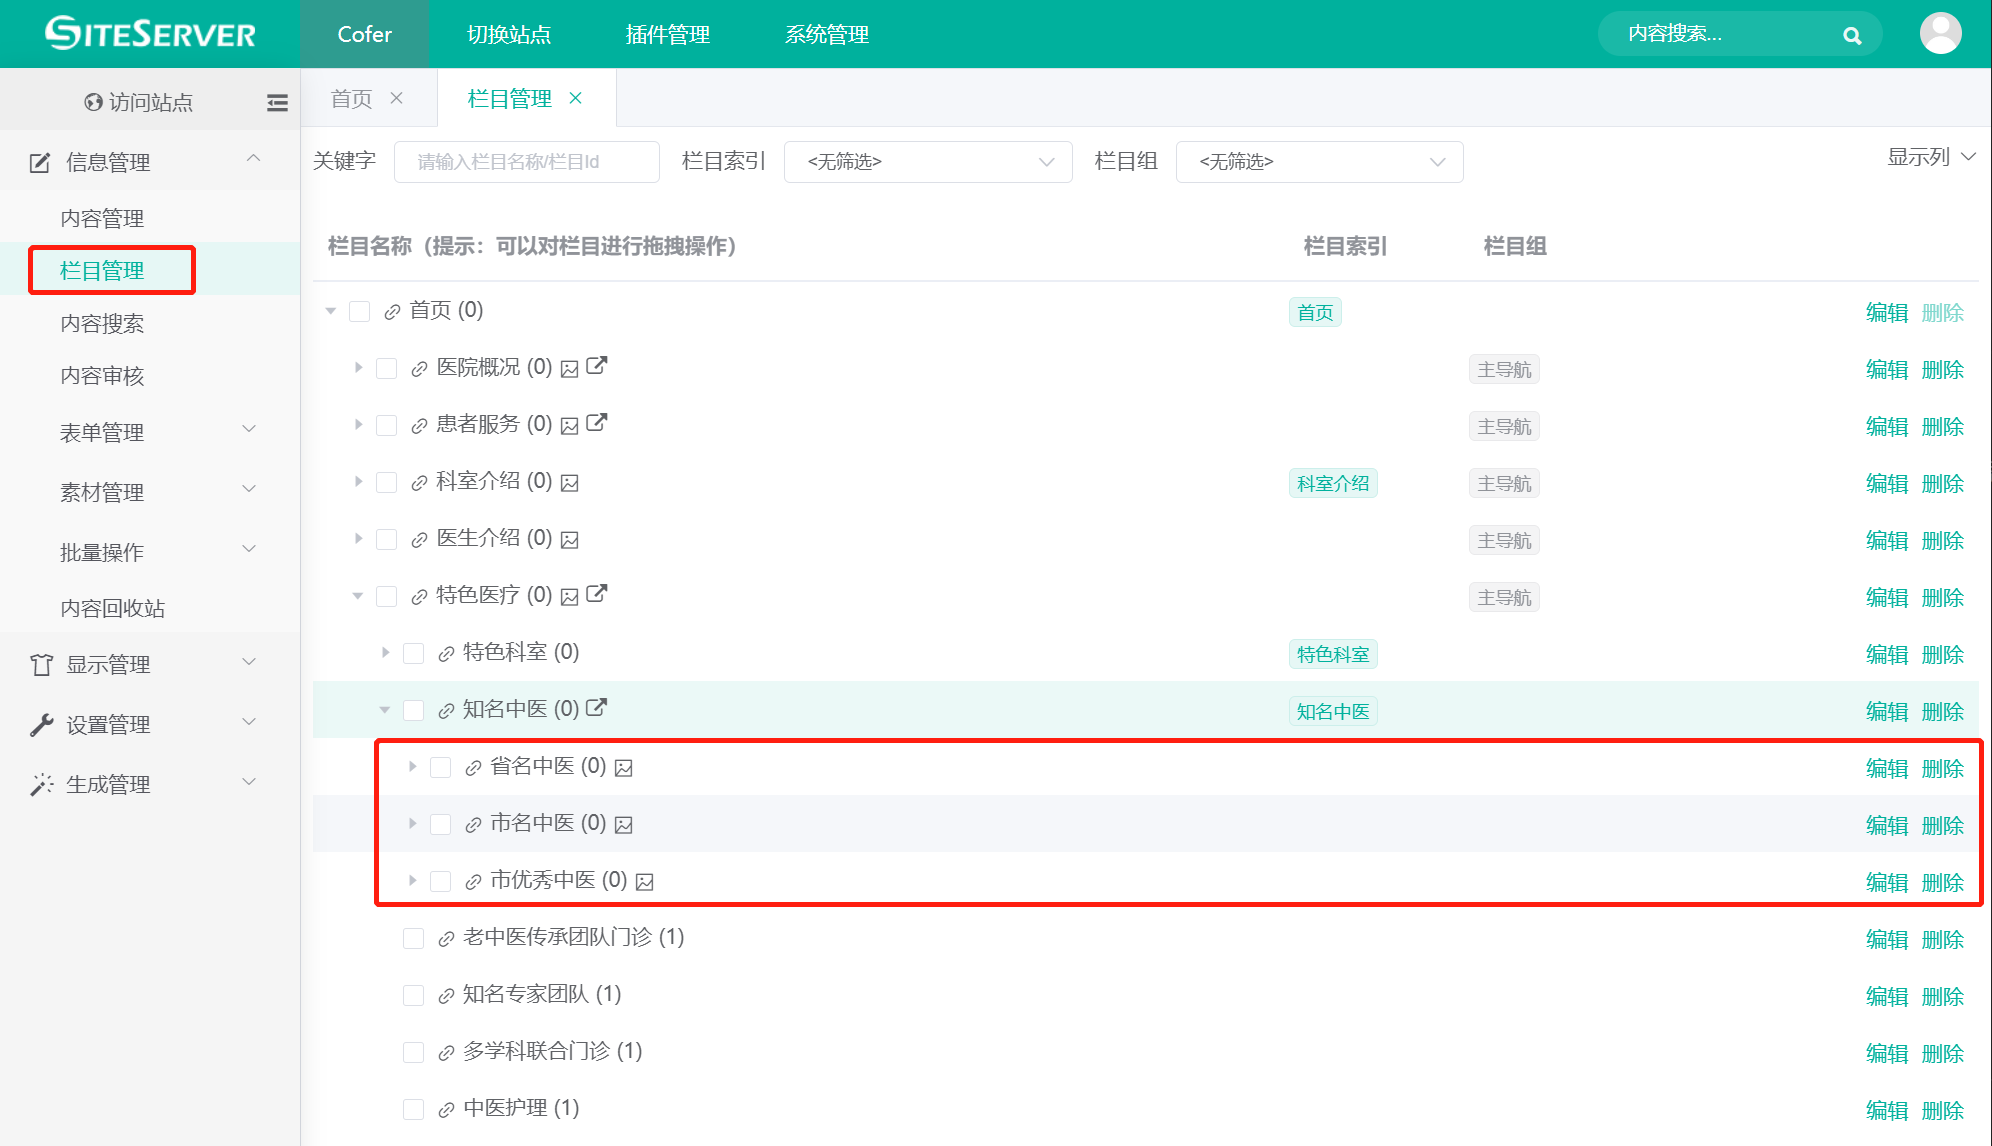Viewport: 1992px width, 1146px height.
Task: Open the user avatar at top right
Action: (1940, 33)
